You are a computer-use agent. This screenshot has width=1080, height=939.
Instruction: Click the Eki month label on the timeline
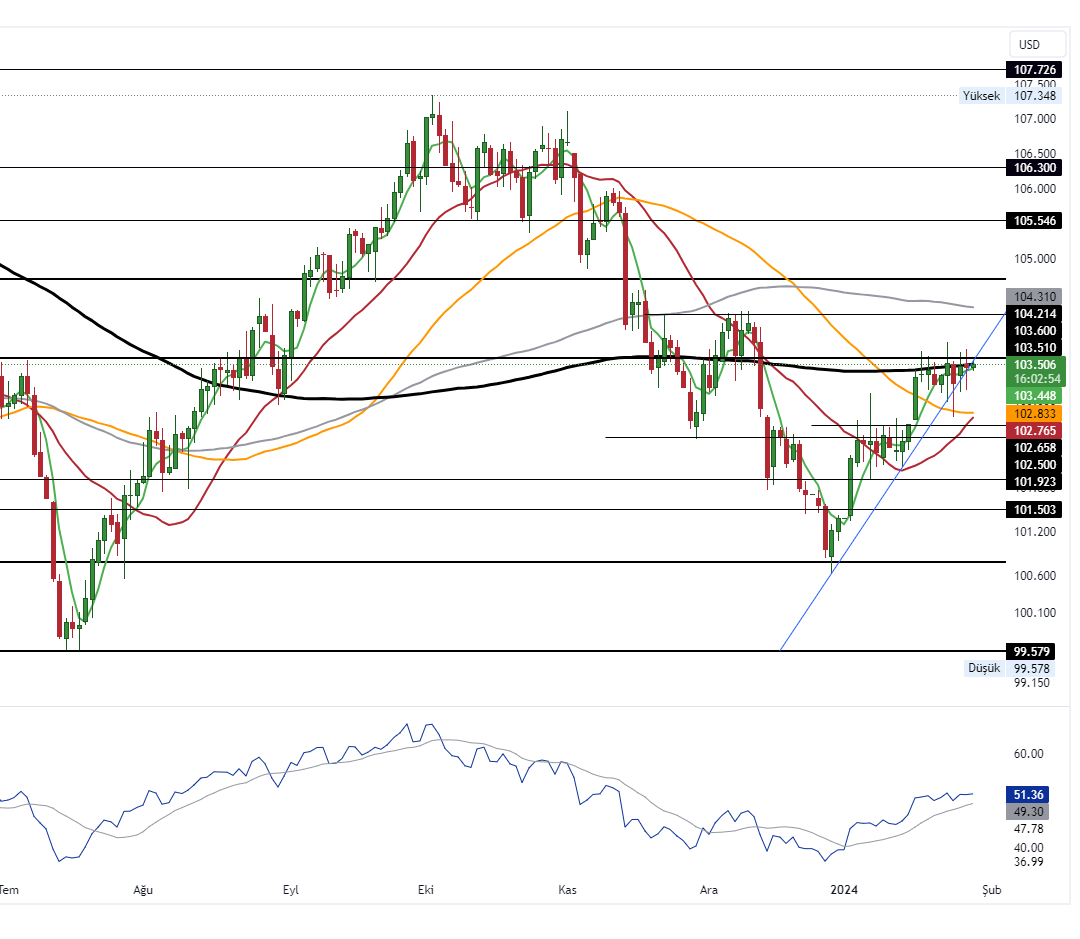[x=427, y=888]
